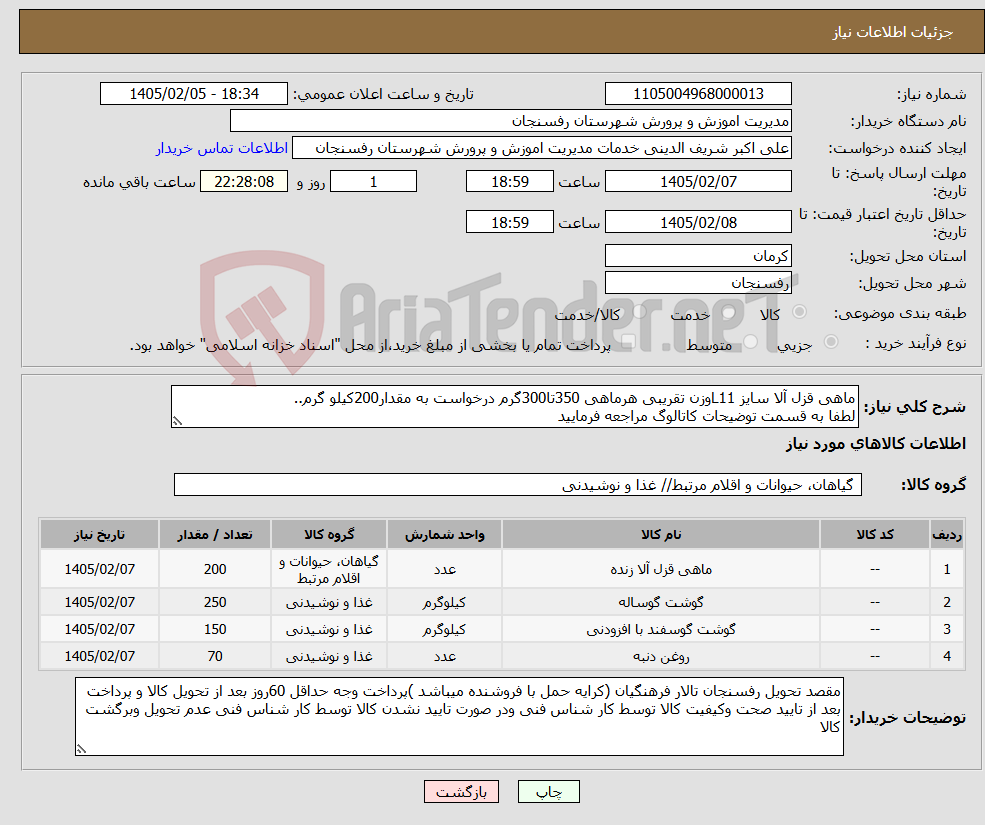Click the تعداد / مقدار column header
985x825 pixels.
point(215,535)
